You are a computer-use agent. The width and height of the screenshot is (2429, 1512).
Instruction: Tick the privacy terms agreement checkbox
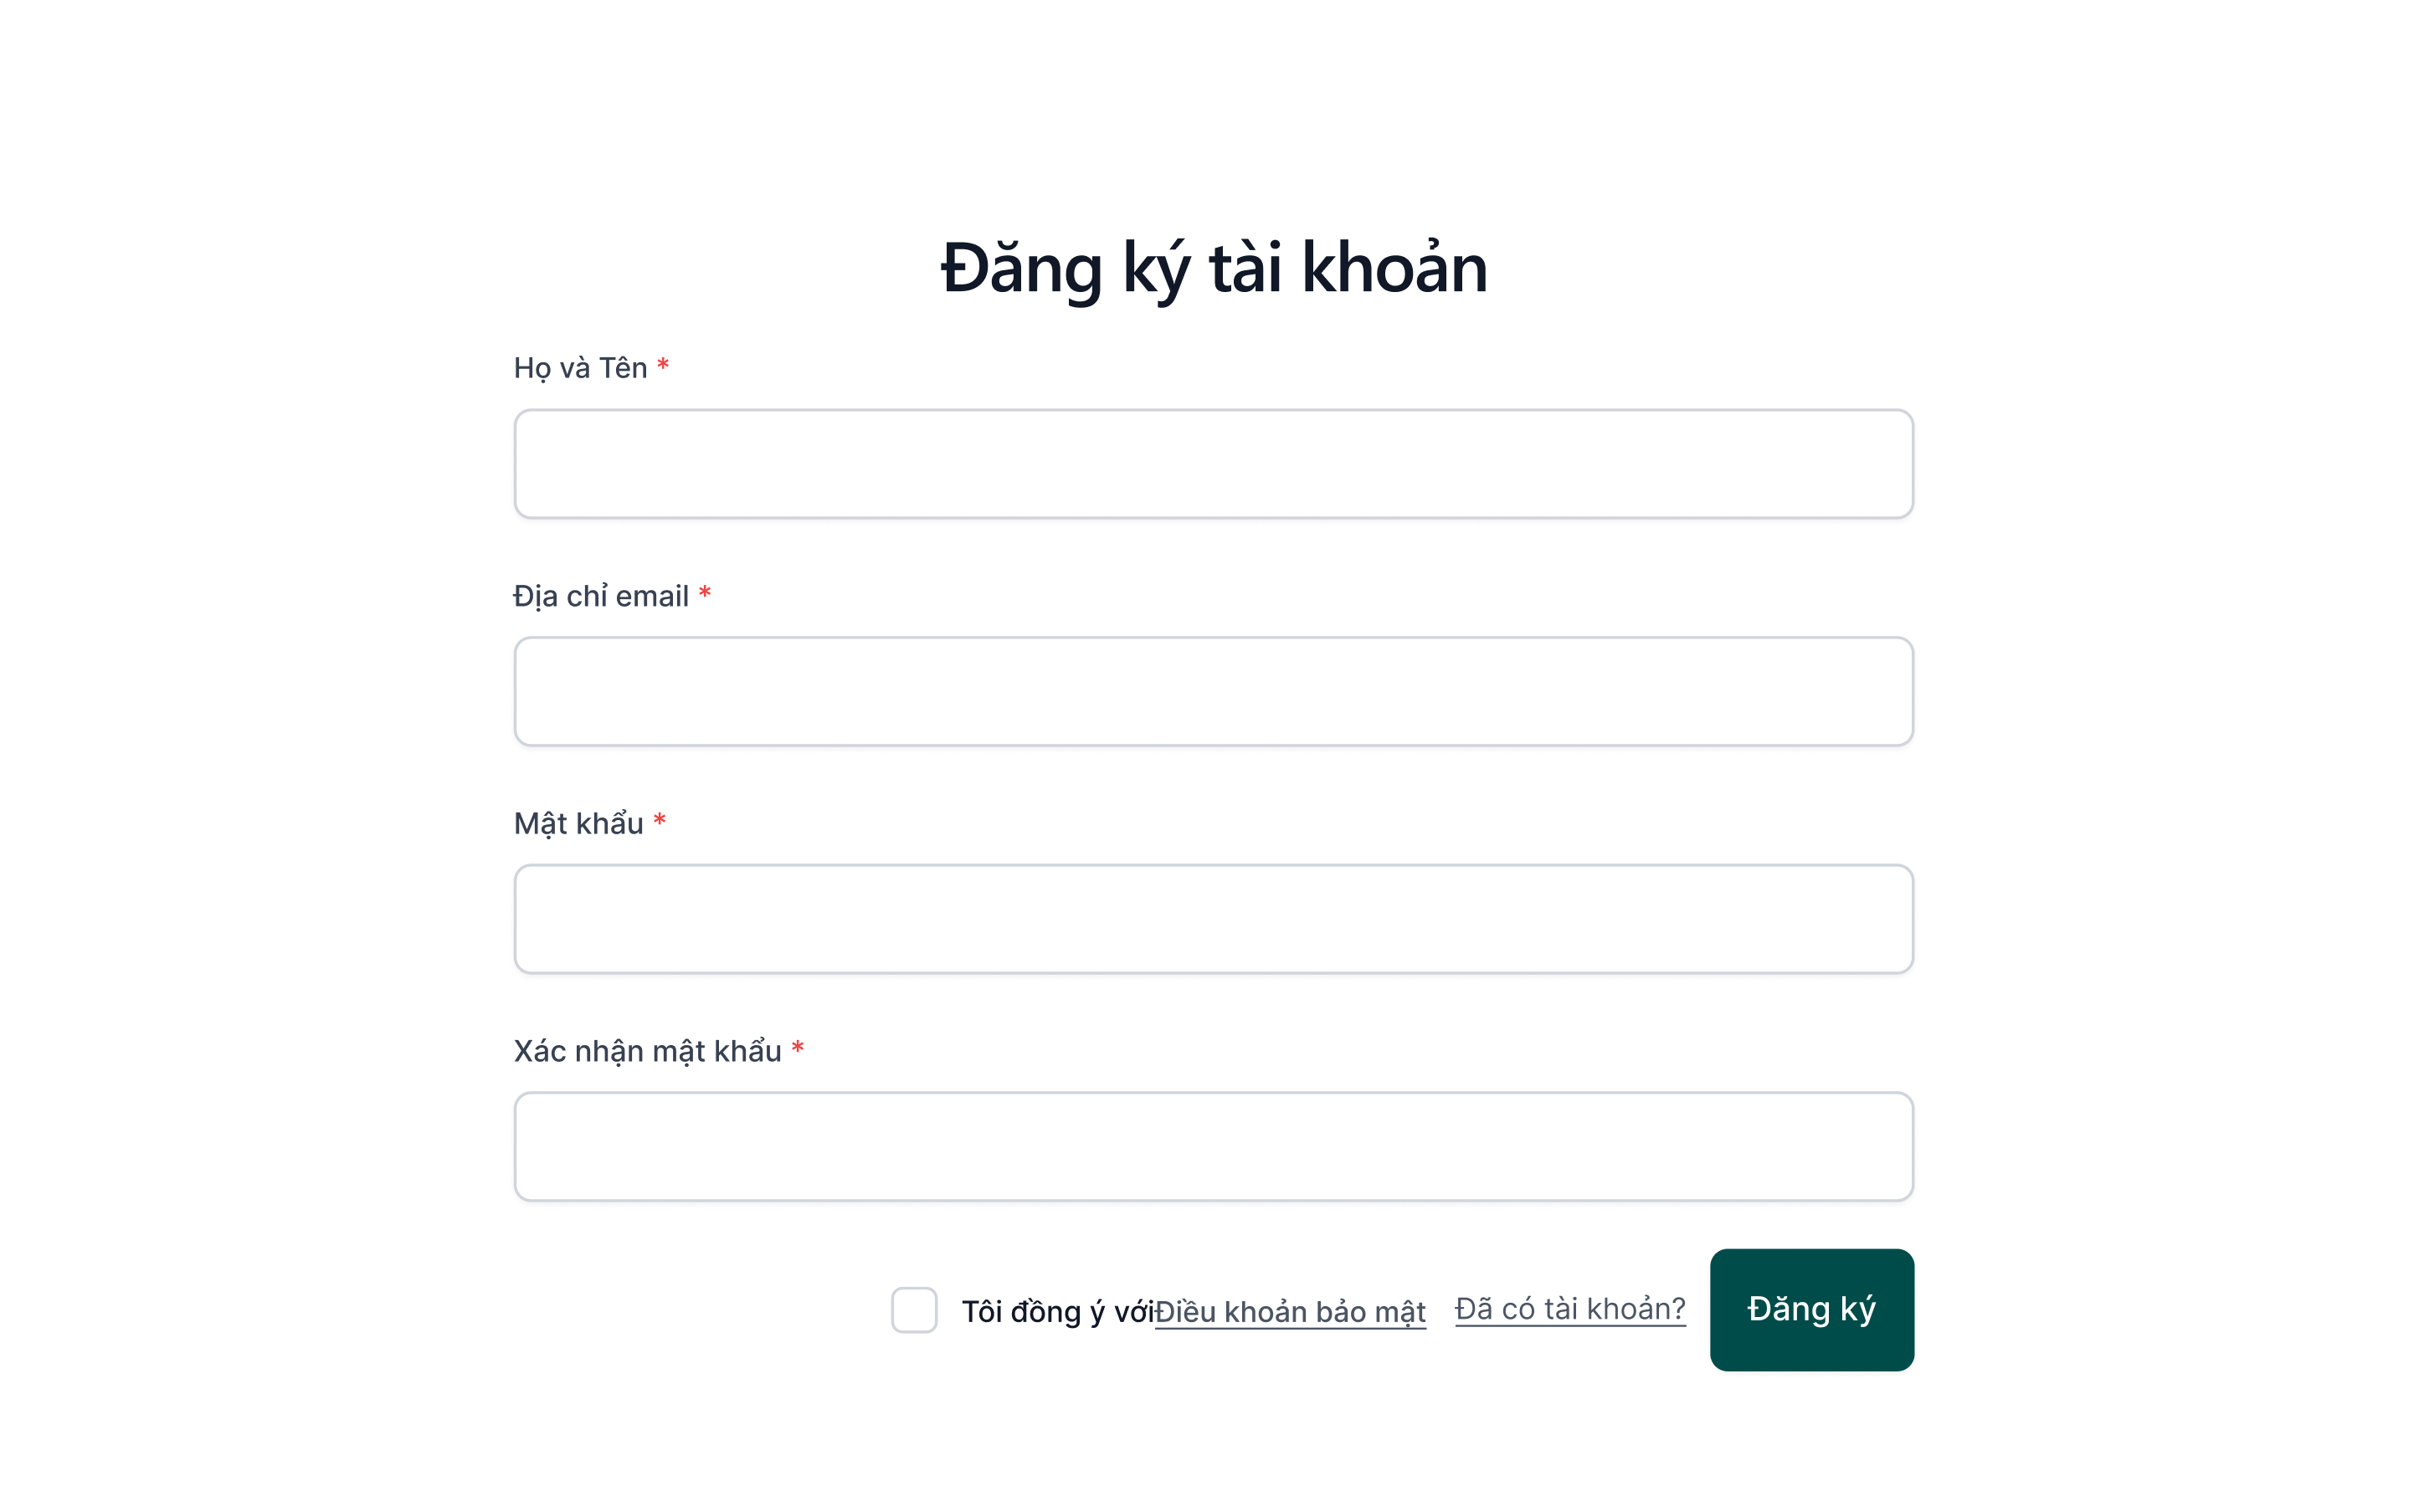coord(914,1310)
